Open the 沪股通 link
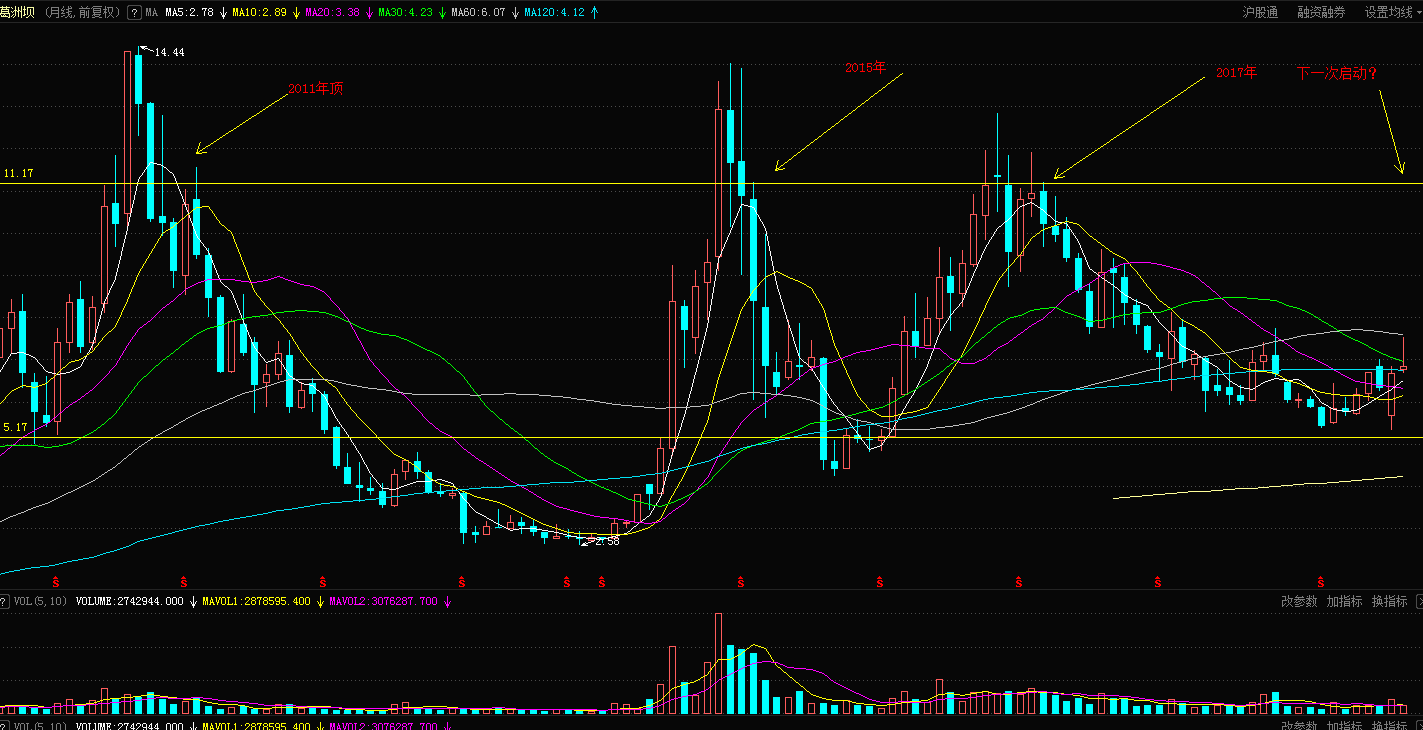 1260,12
